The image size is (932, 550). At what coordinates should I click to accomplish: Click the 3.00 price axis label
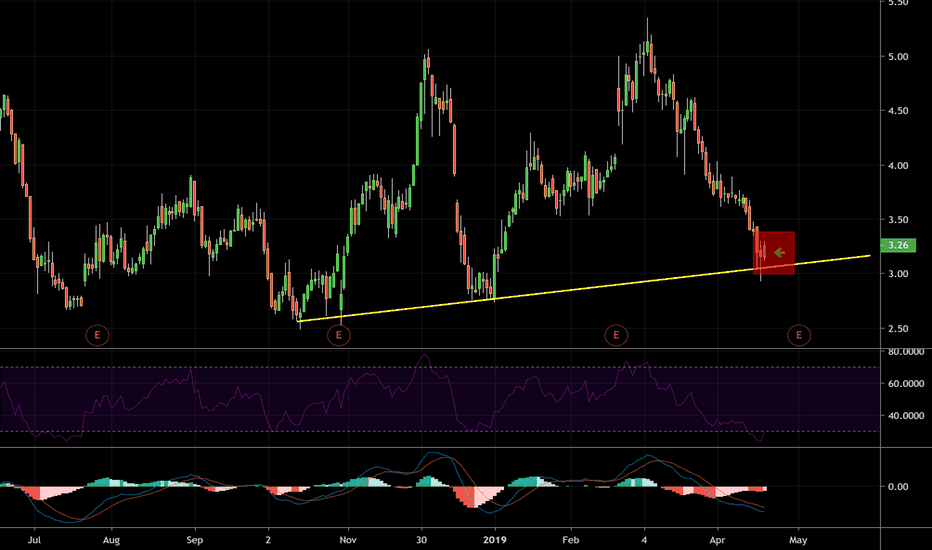pyautogui.click(x=898, y=274)
